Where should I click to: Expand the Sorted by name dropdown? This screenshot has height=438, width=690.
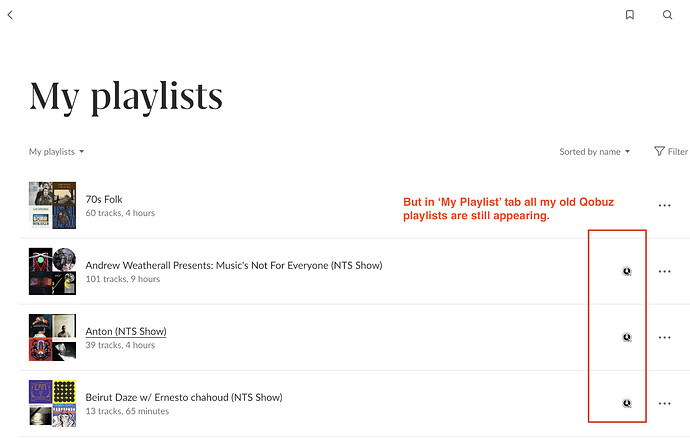[x=595, y=151]
